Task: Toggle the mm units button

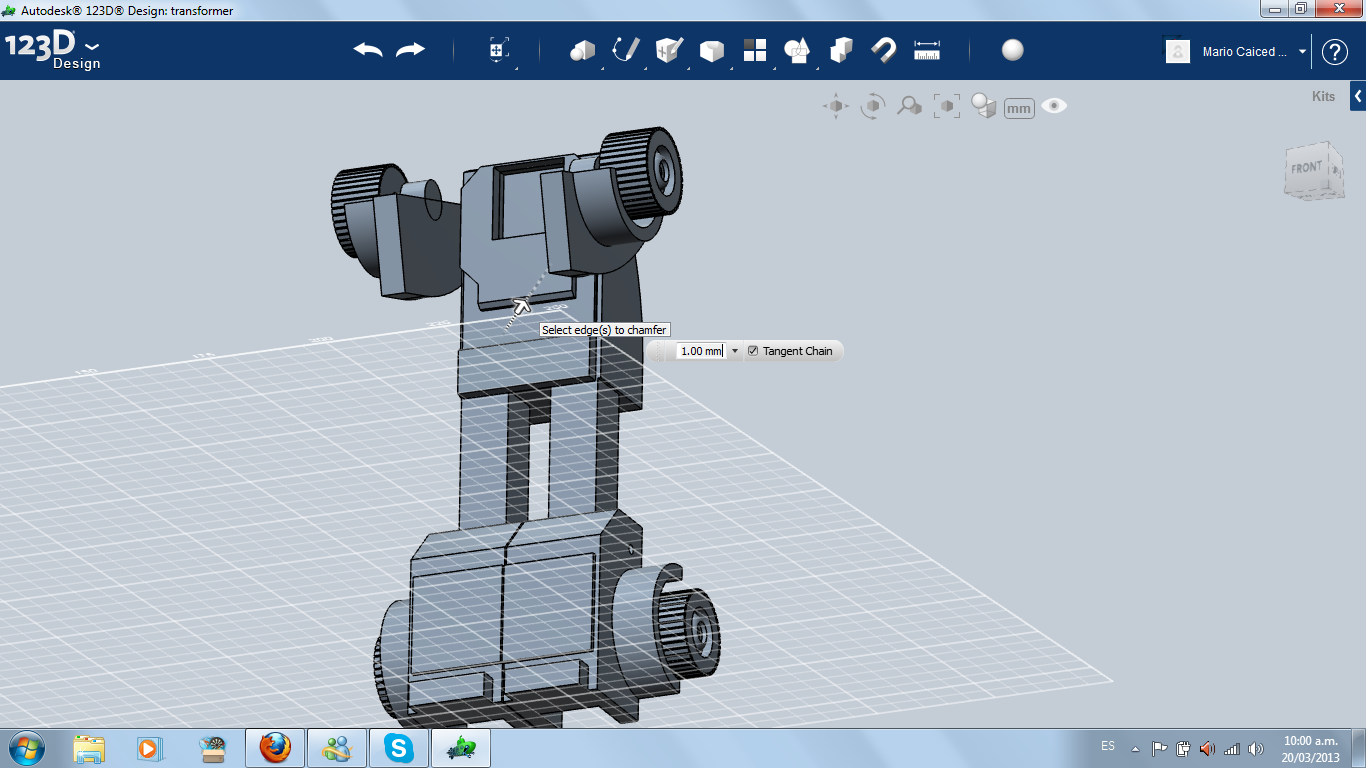Action: [x=1019, y=108]
